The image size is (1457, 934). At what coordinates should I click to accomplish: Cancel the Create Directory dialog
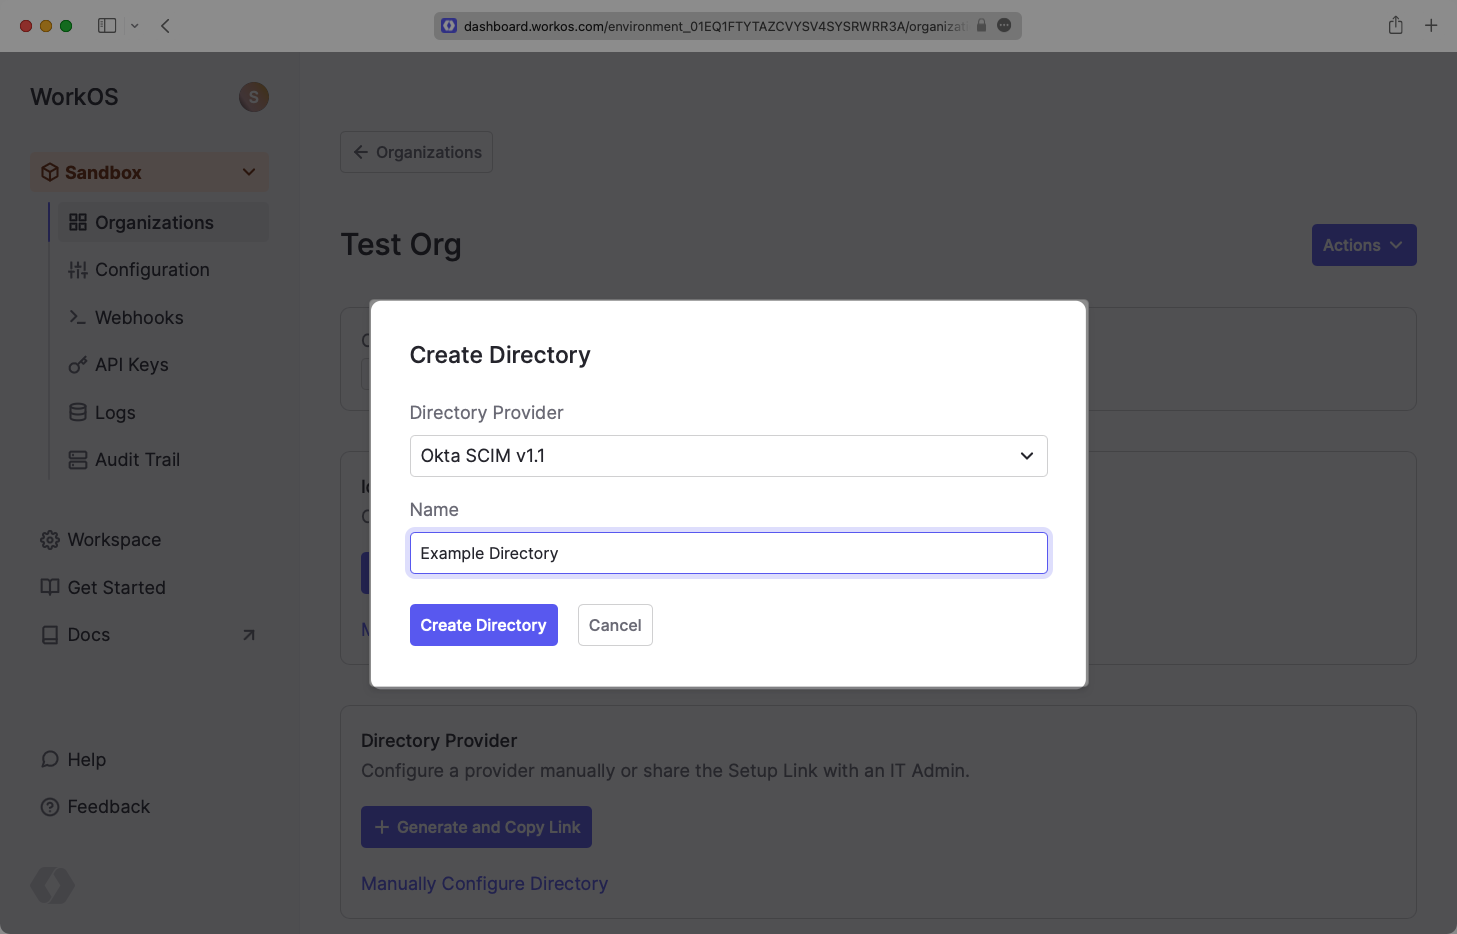615,625
